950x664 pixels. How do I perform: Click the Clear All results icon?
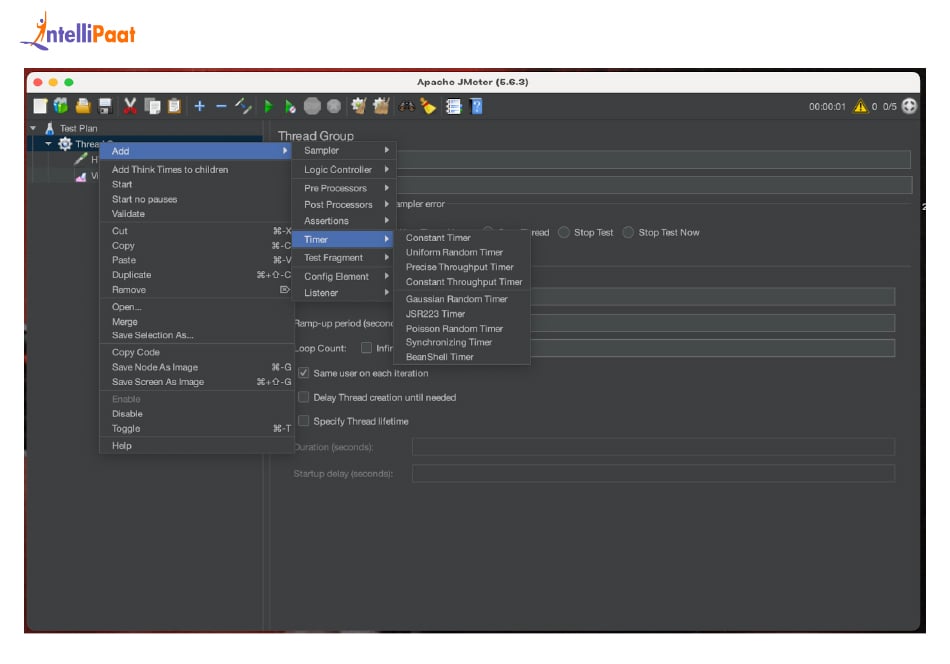pyautogui.click(x=381, y=106)
